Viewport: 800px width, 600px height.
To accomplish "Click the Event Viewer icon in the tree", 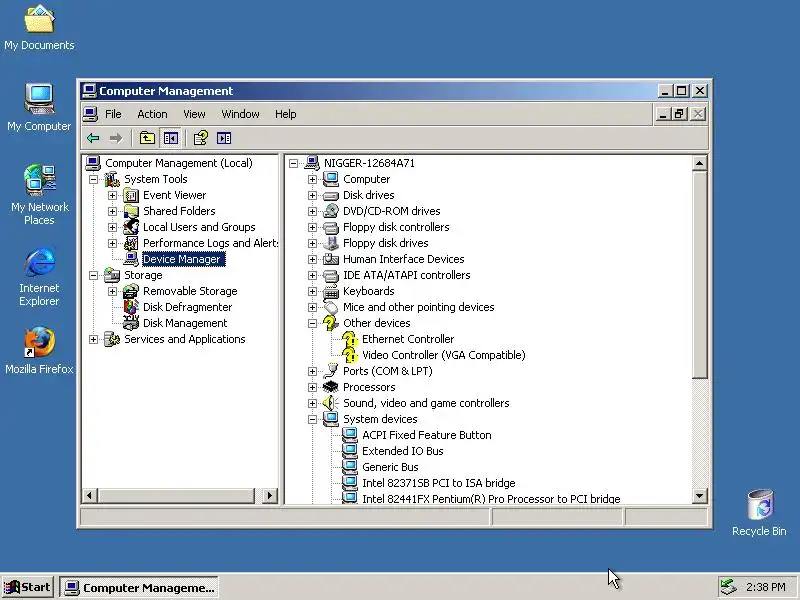I will pyautogui.click(x=131, y=195).
